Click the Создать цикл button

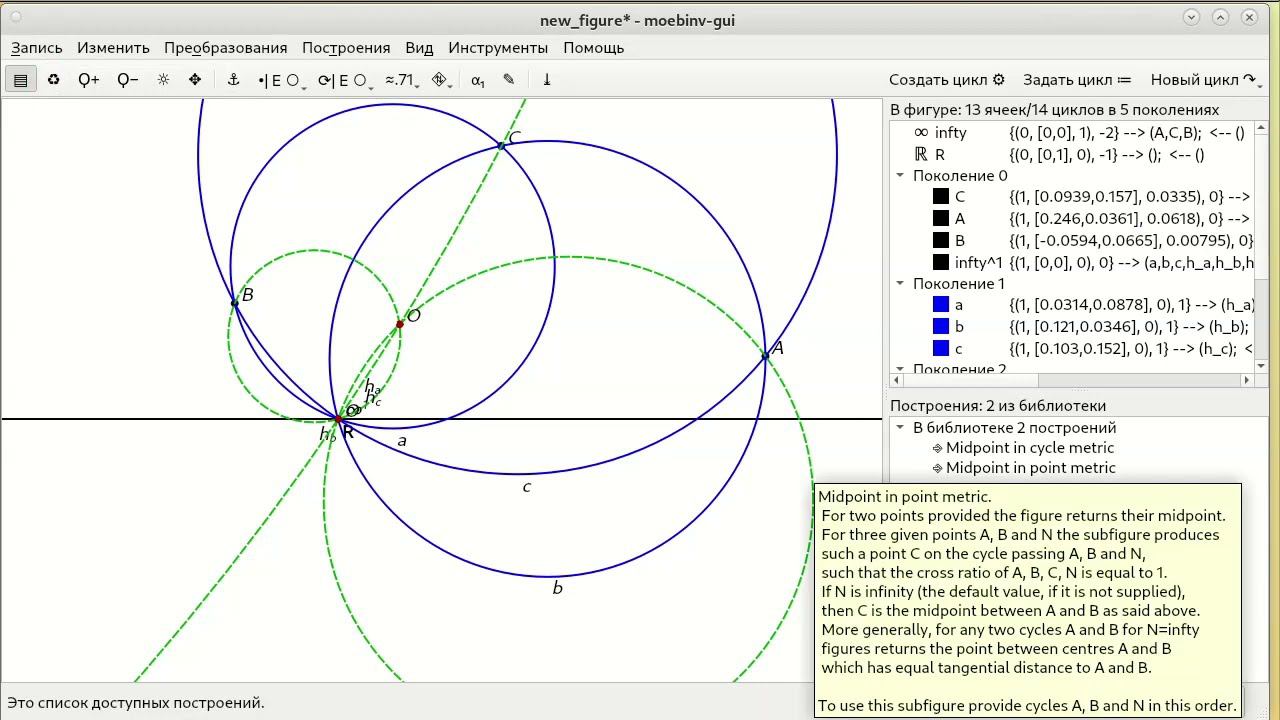(946, 80)
